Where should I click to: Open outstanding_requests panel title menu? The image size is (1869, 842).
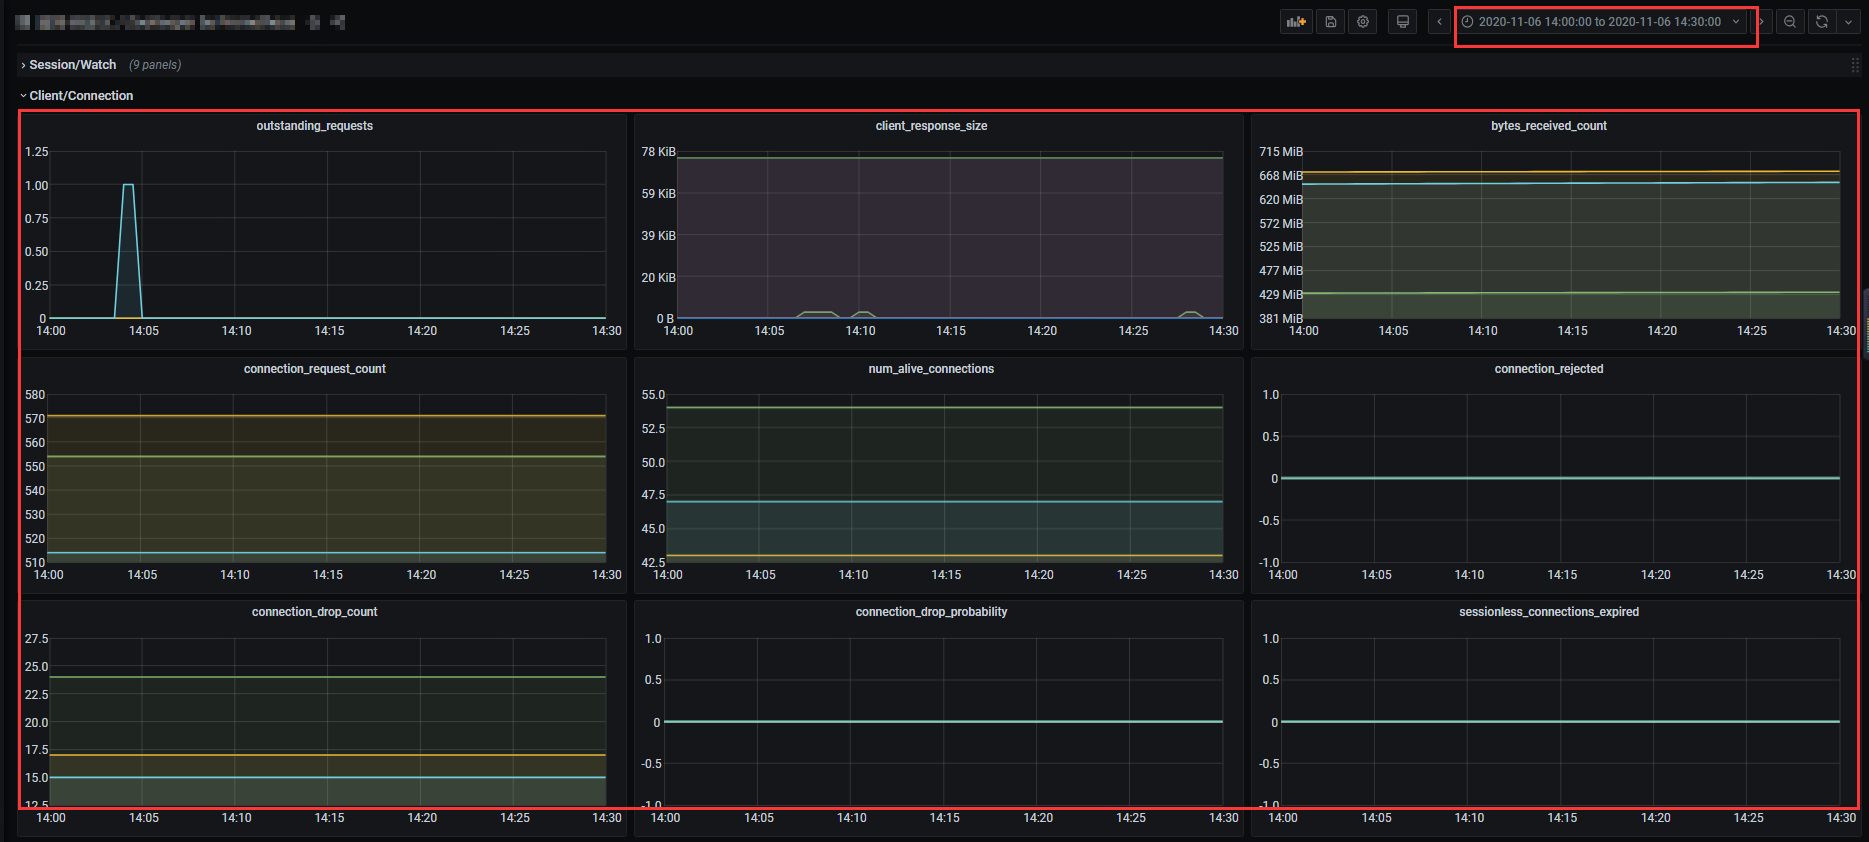point(314,126)
